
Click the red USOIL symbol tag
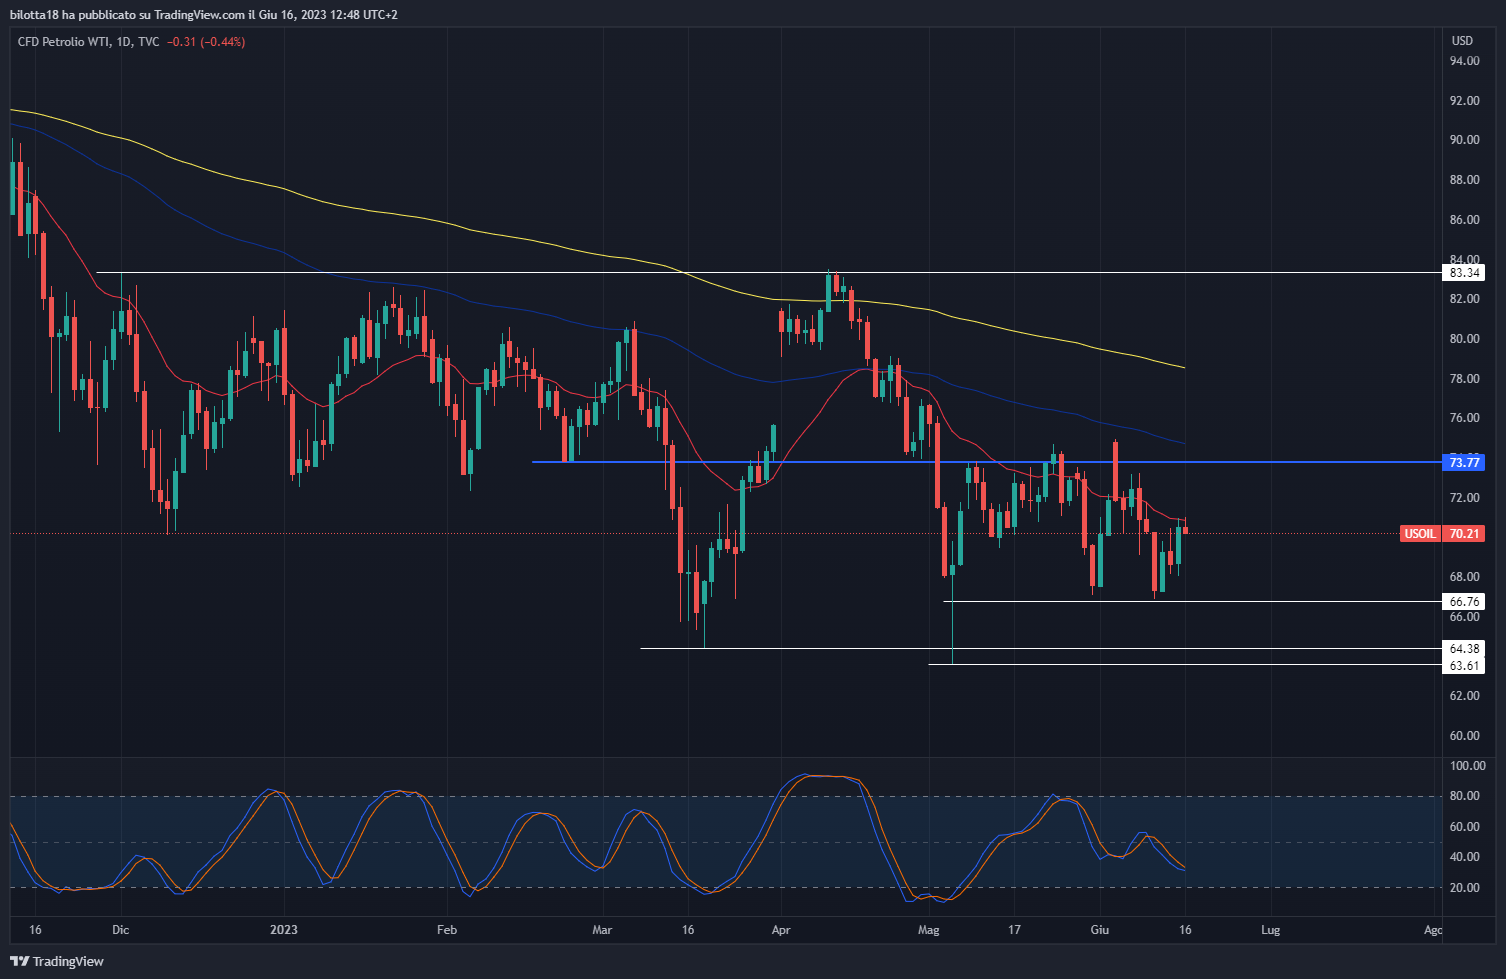click(1420, 534)
